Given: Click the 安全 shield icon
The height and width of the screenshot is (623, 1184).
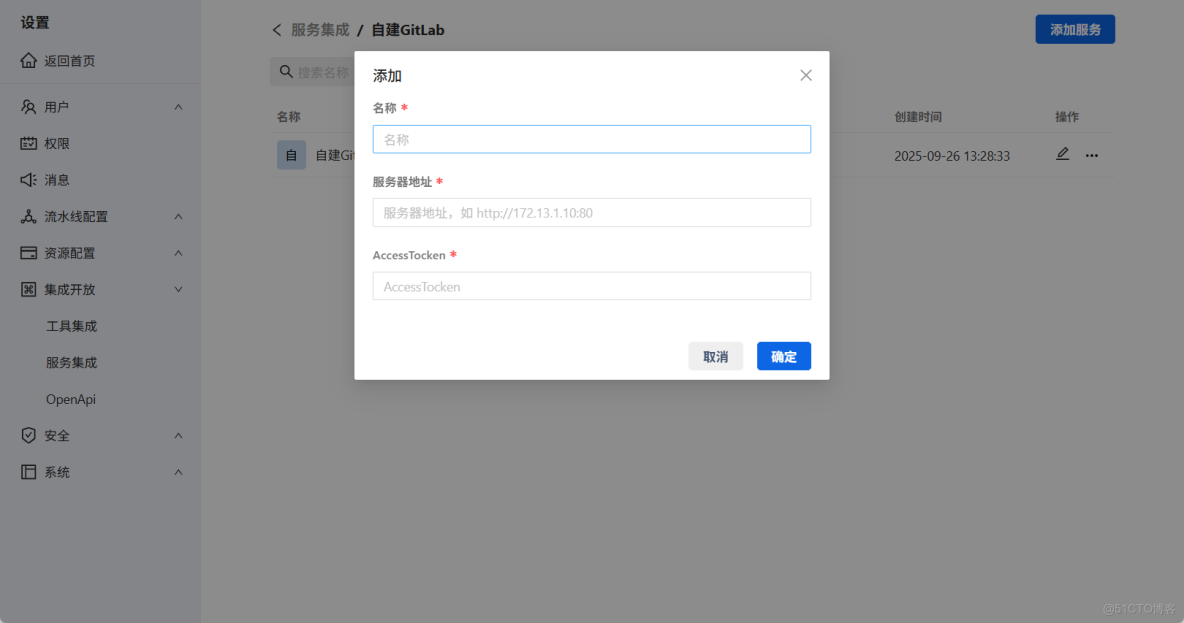Looking at the screenshot, I should [26, 435].
